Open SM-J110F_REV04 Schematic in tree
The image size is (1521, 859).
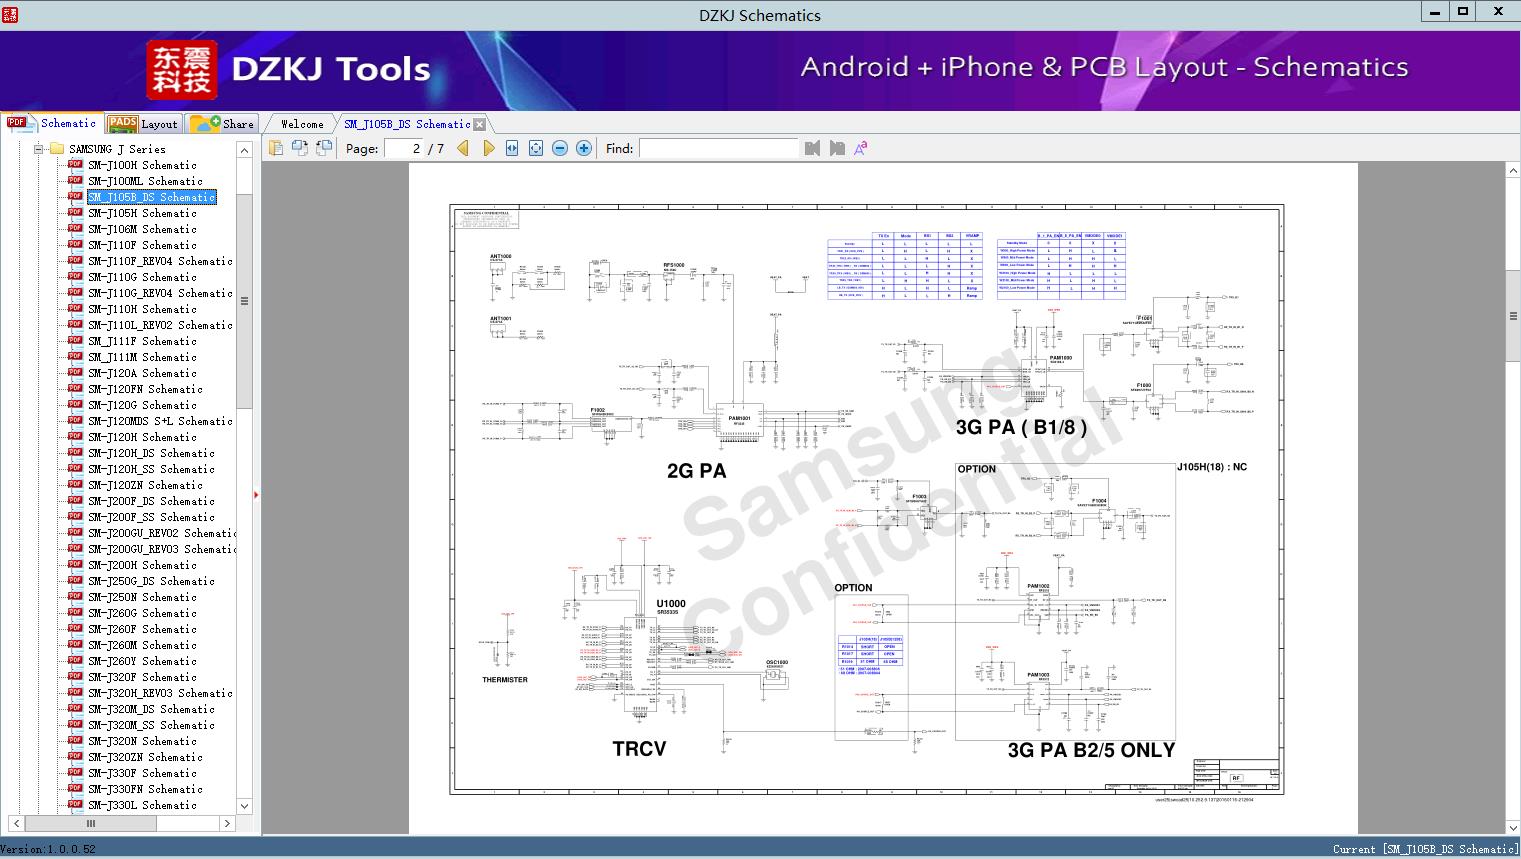[160, 261]
